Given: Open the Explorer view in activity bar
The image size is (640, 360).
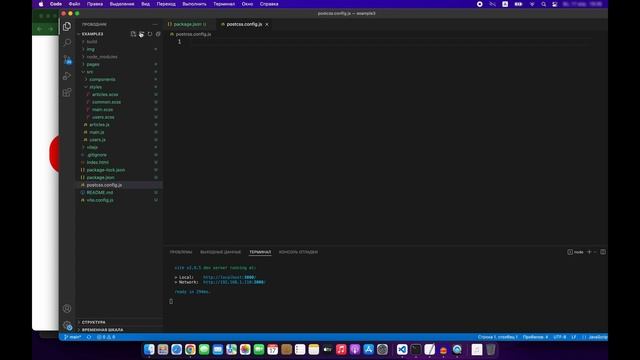Looking at the screenshot, I should pyautogui.click(x=67, y=27).
